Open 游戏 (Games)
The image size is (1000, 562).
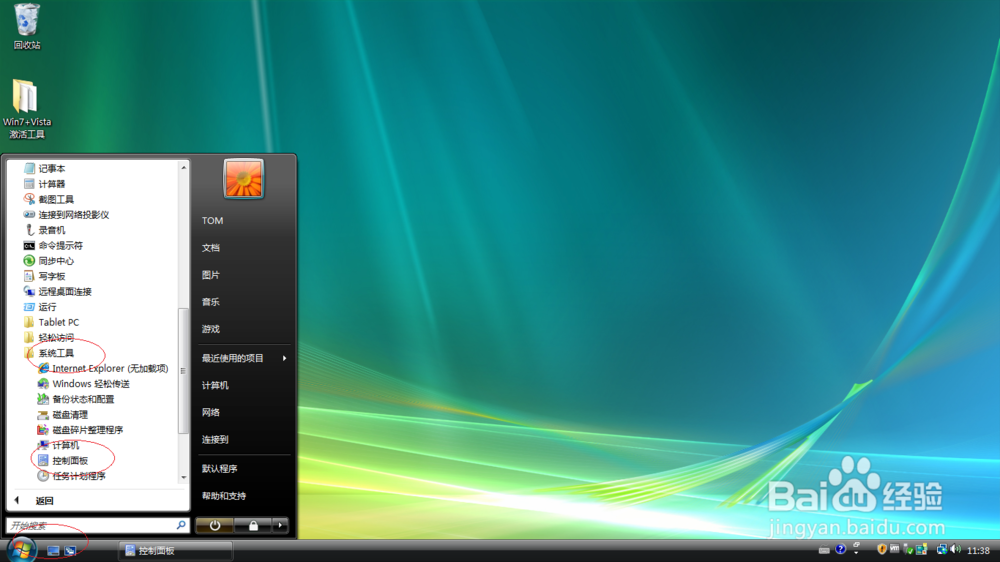click(211, 329)
